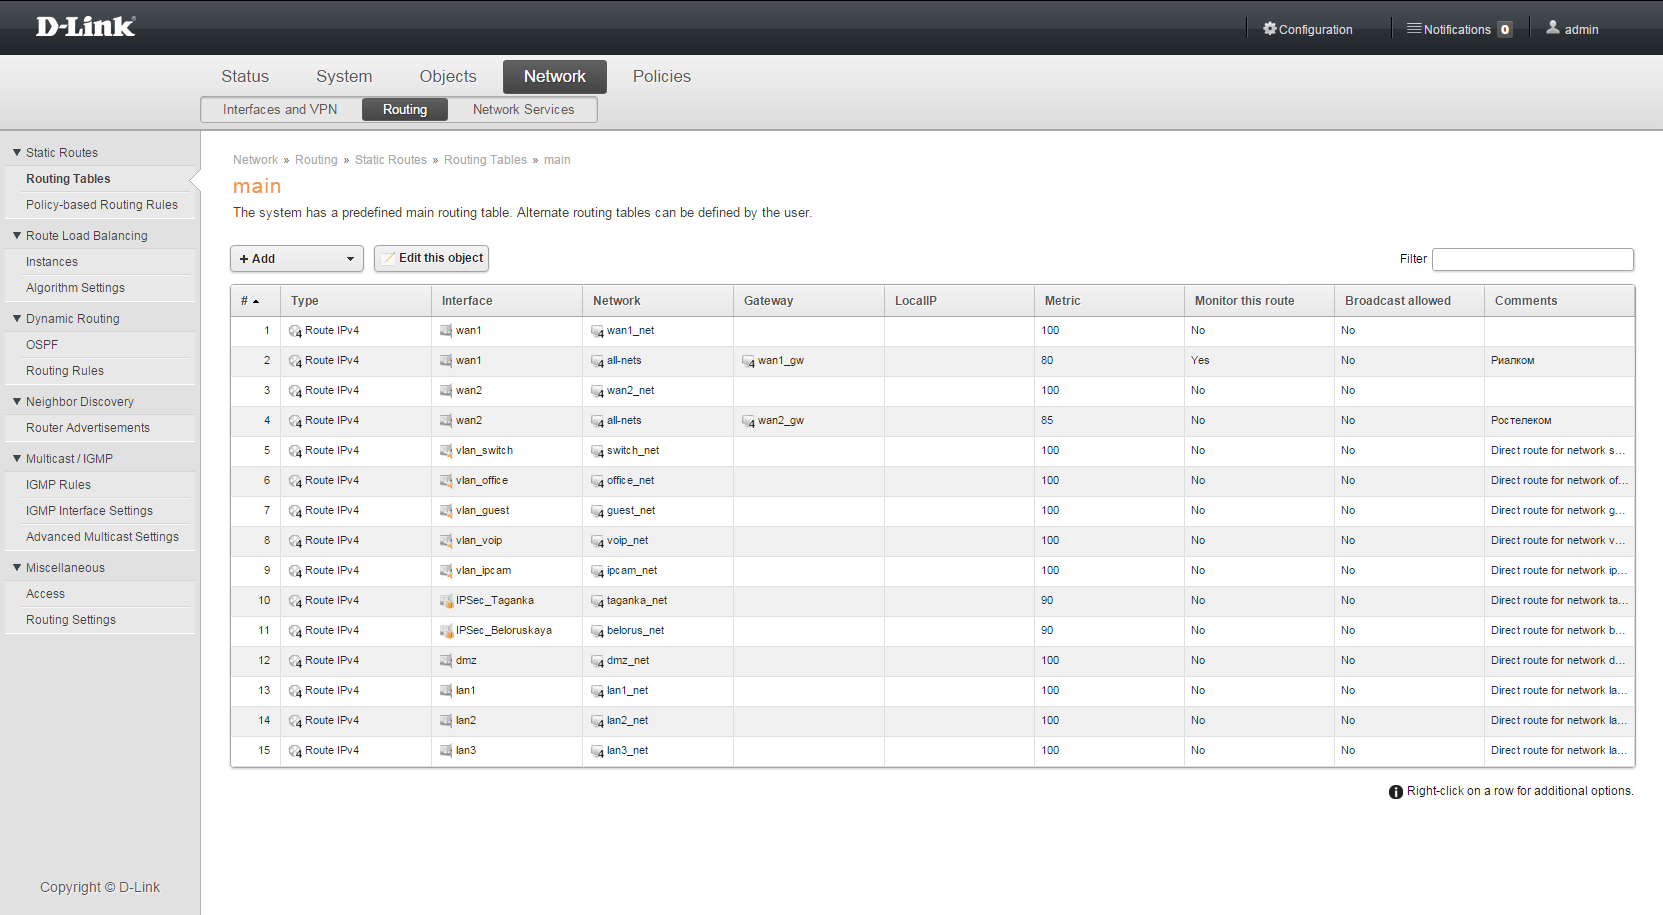Open the Add dropdown menu
This screenshot has width=1663, height=915.
297,259
